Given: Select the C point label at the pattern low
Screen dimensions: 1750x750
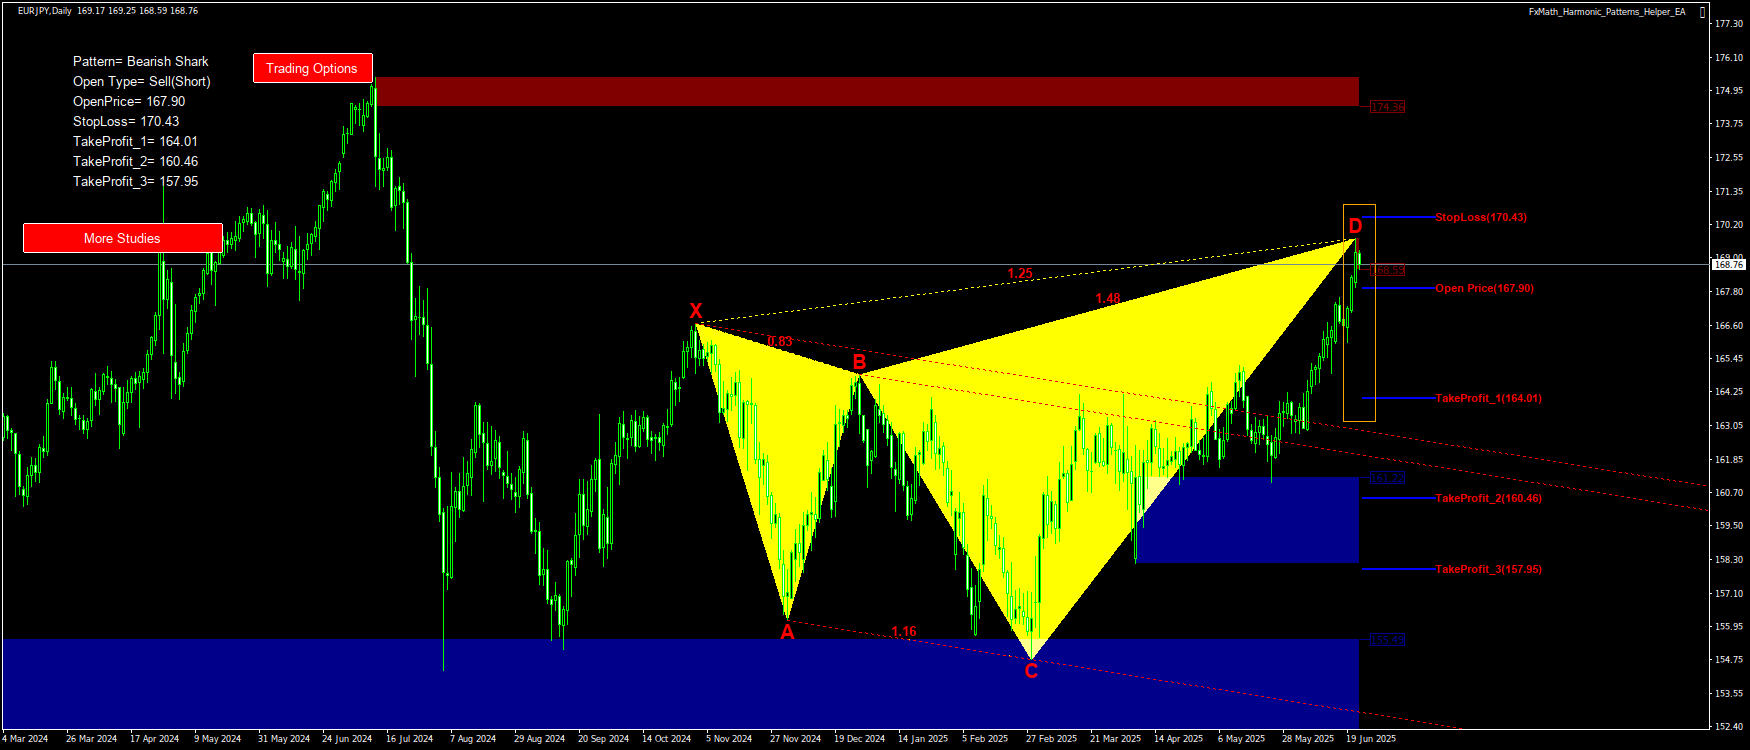Looking at the screenshot, I should coord(1031,671).
